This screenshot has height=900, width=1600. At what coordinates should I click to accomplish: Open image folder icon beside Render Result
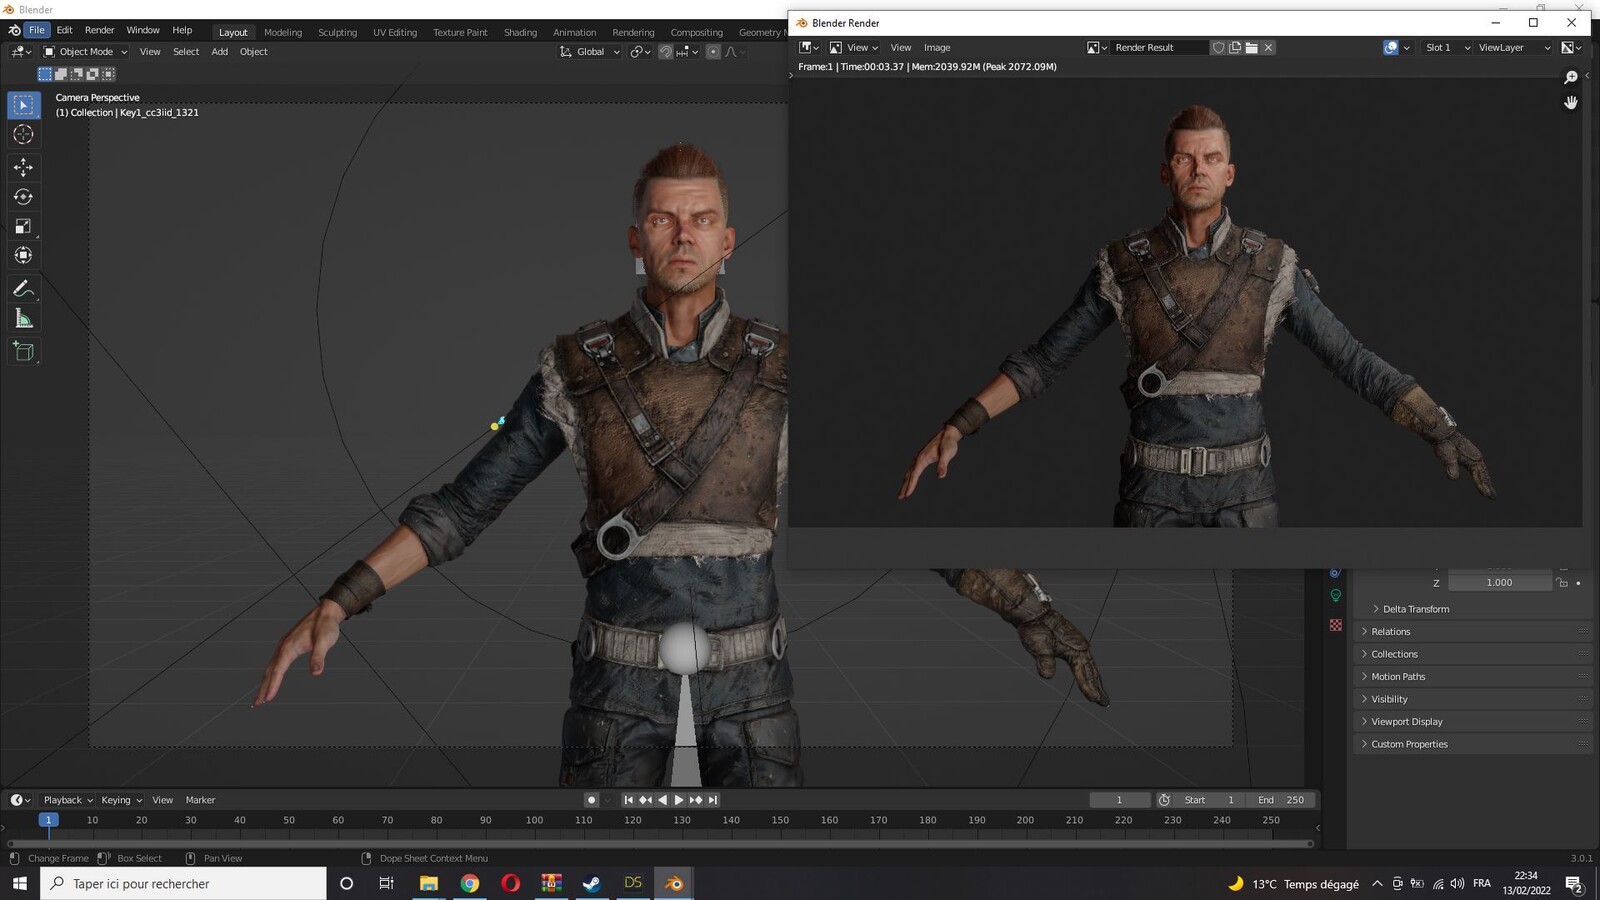pos(1251,47)
